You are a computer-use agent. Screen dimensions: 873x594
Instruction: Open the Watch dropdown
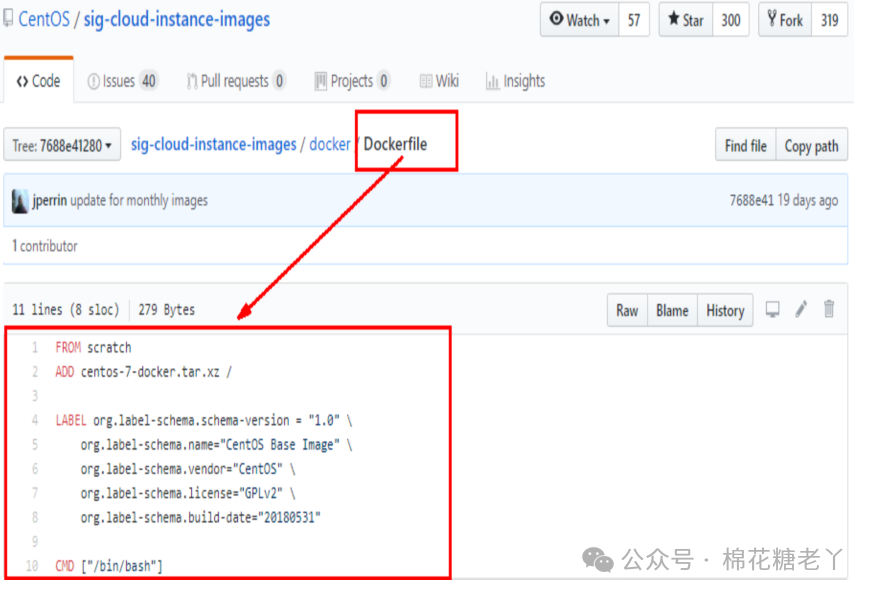pos(580,20)
